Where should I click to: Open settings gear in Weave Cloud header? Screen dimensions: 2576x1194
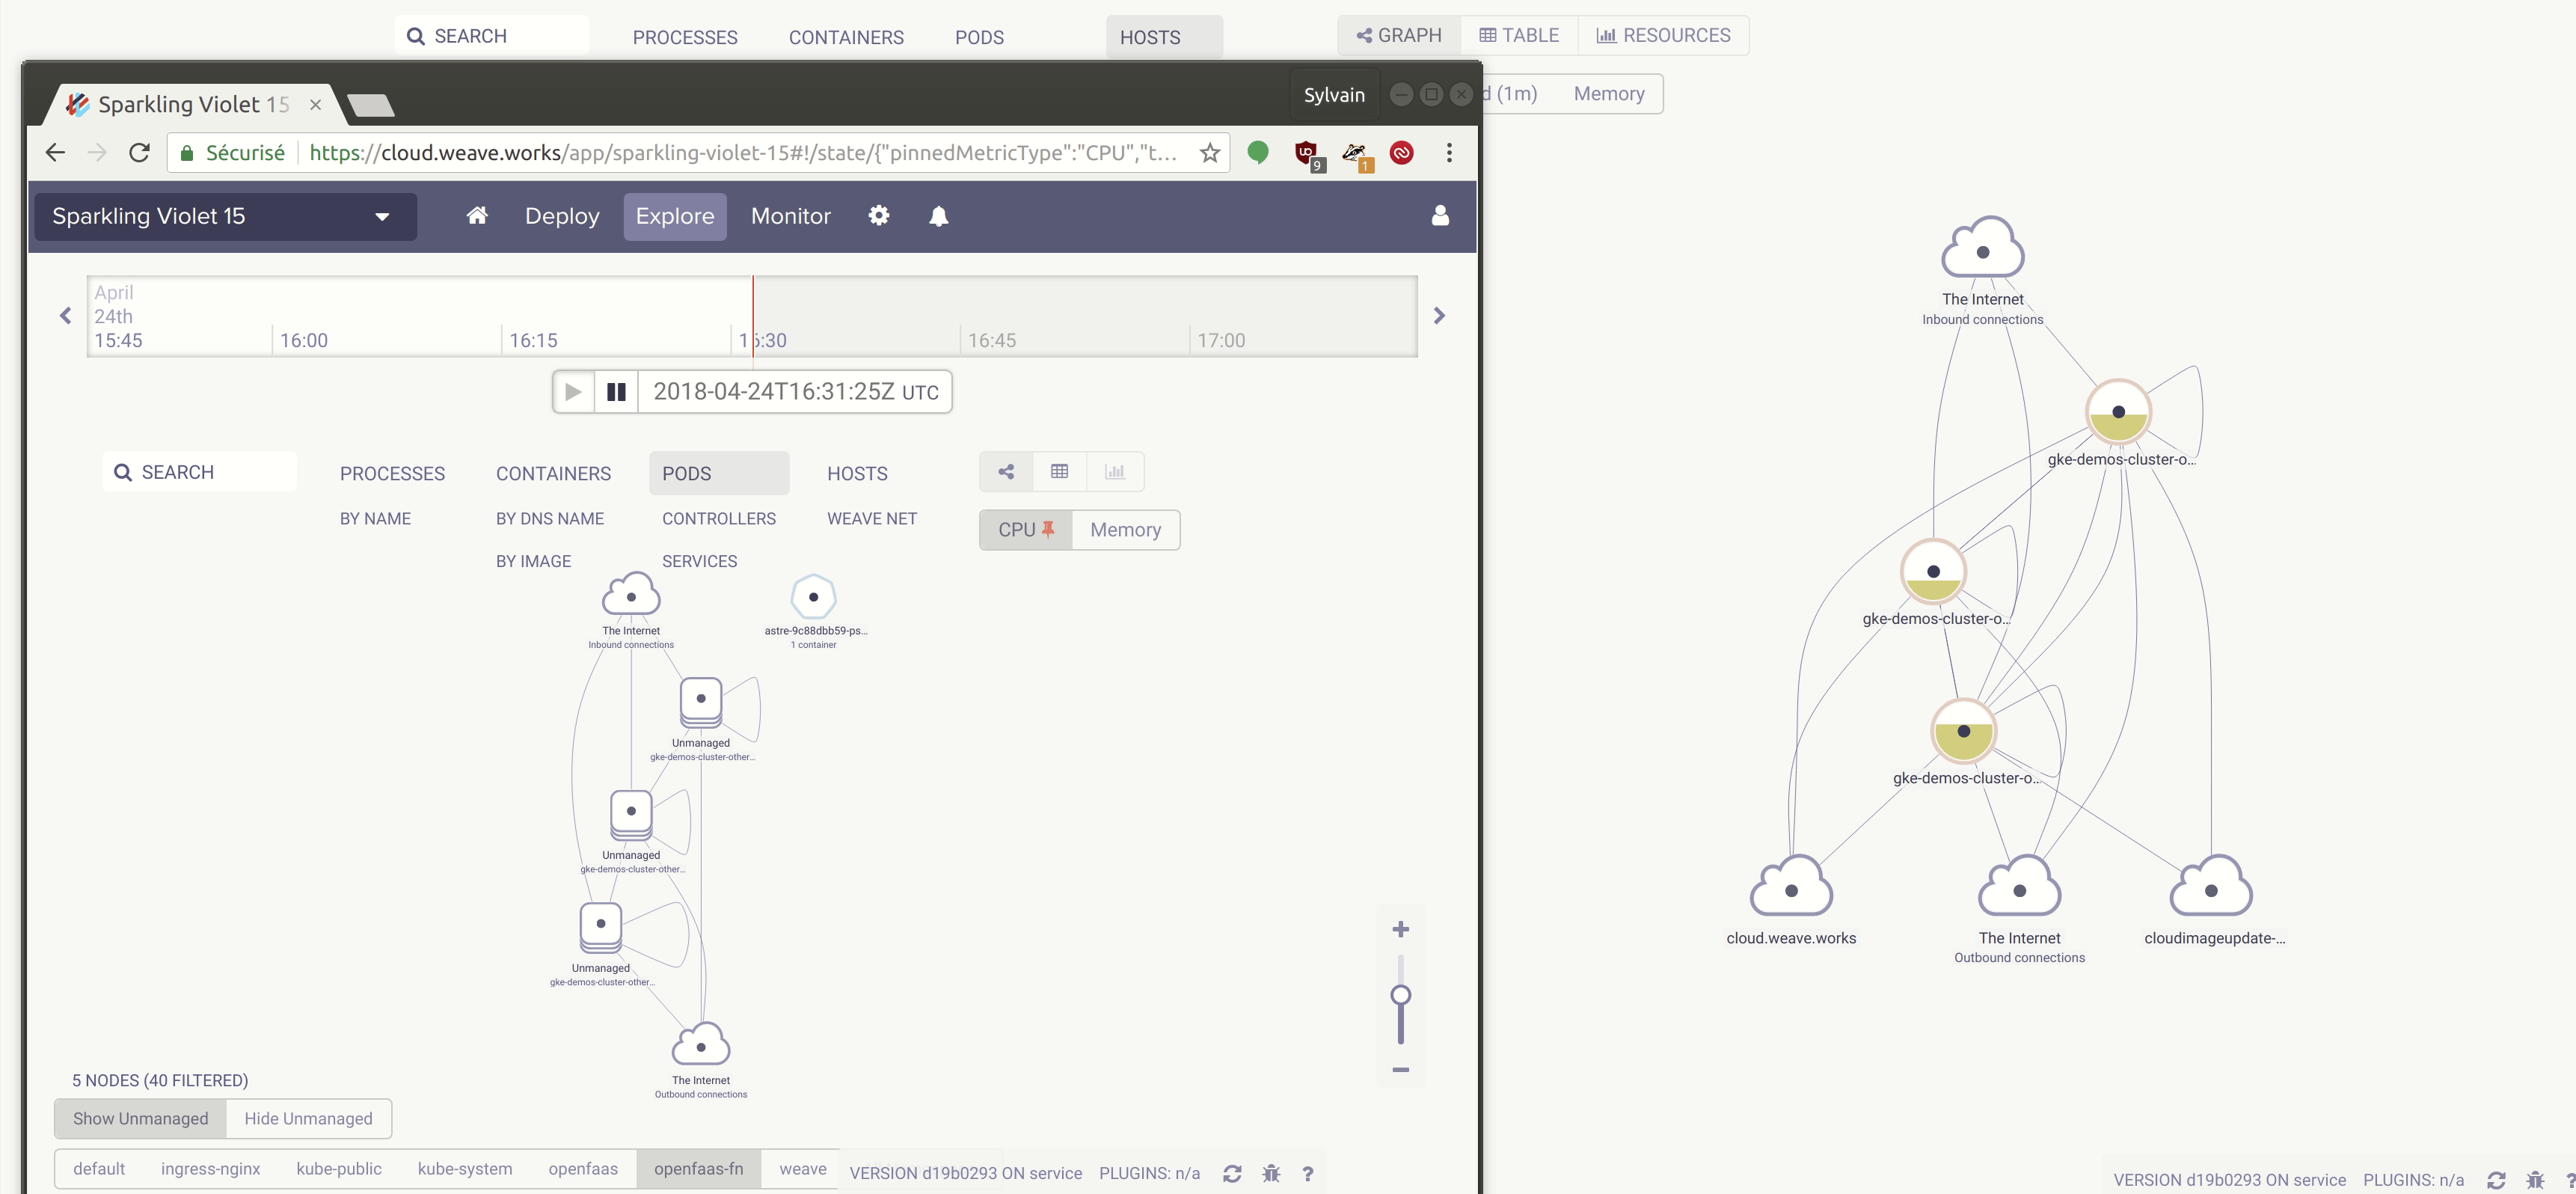pyautogui.click(x=878, y=216)
